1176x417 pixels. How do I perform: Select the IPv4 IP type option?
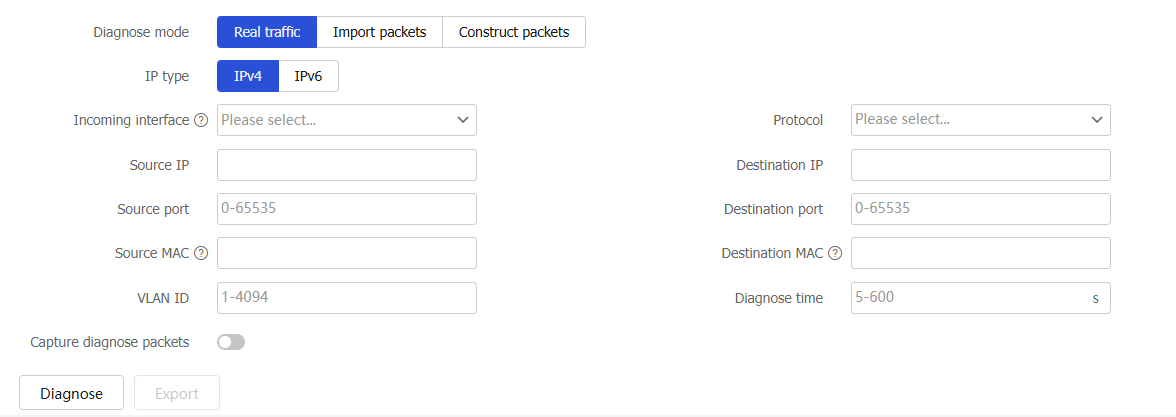[x=248, y=76]
